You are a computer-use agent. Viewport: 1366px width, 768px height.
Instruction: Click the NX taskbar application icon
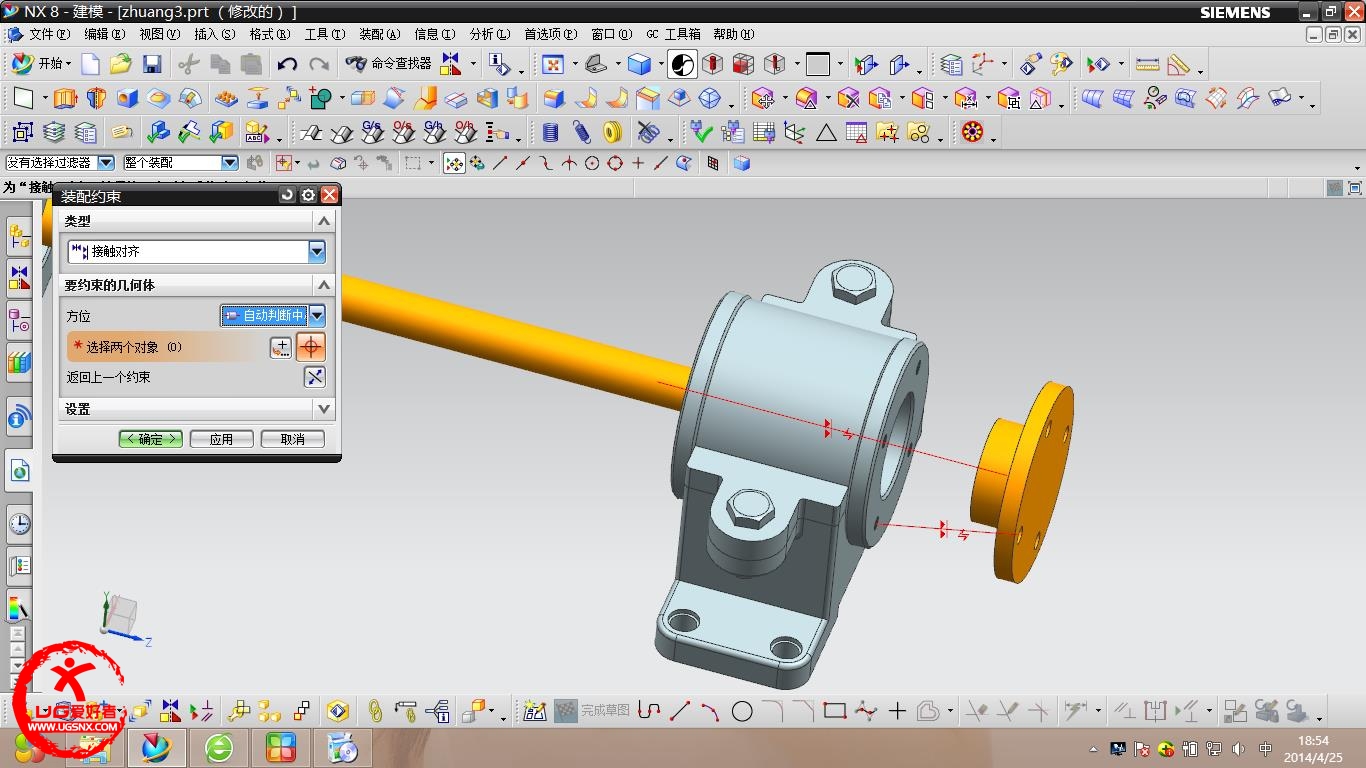[157, 747]
